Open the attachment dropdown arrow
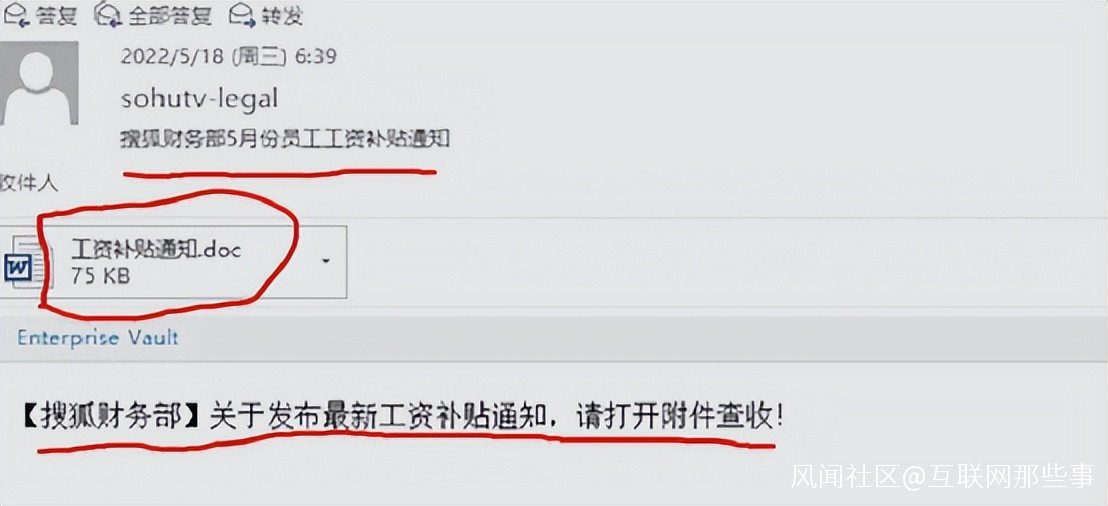This screenshot has width=1108, height=506. pyautogui.click(x=326, y=261)
